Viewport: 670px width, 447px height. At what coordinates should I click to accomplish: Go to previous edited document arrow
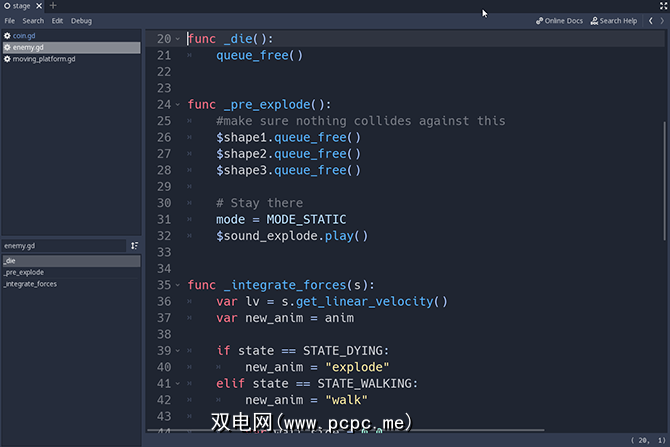652,20
